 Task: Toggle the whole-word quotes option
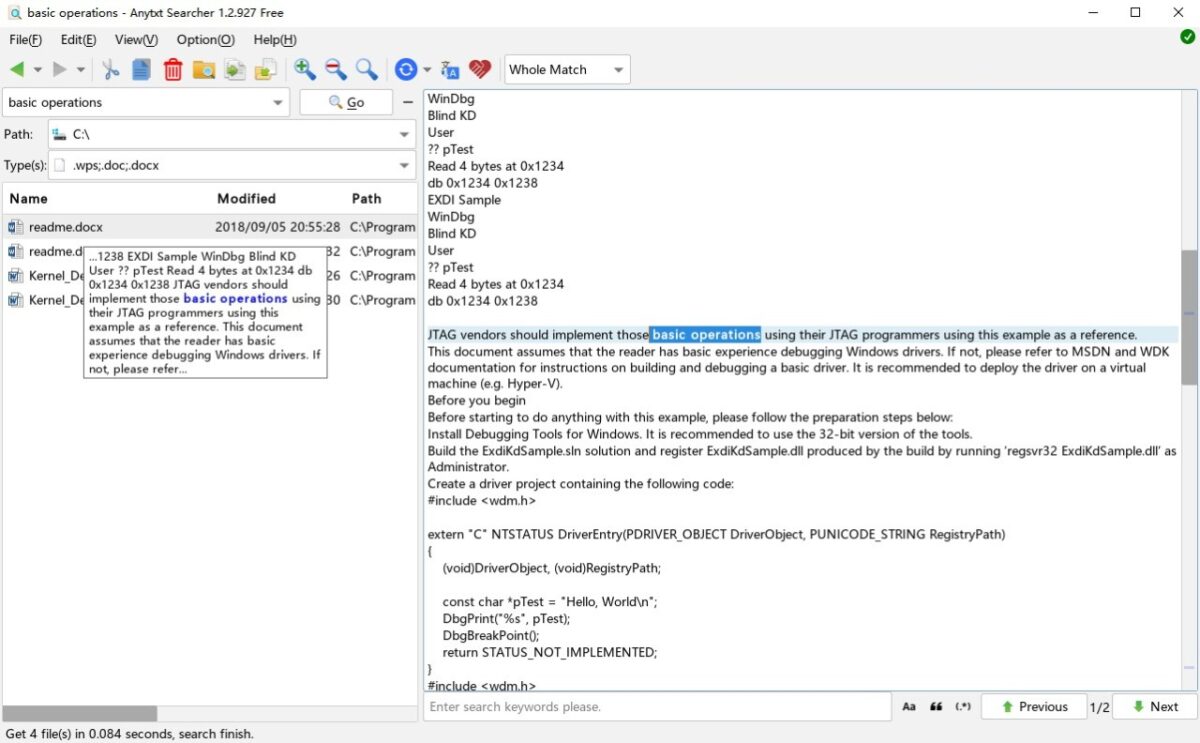pos(936,707)
